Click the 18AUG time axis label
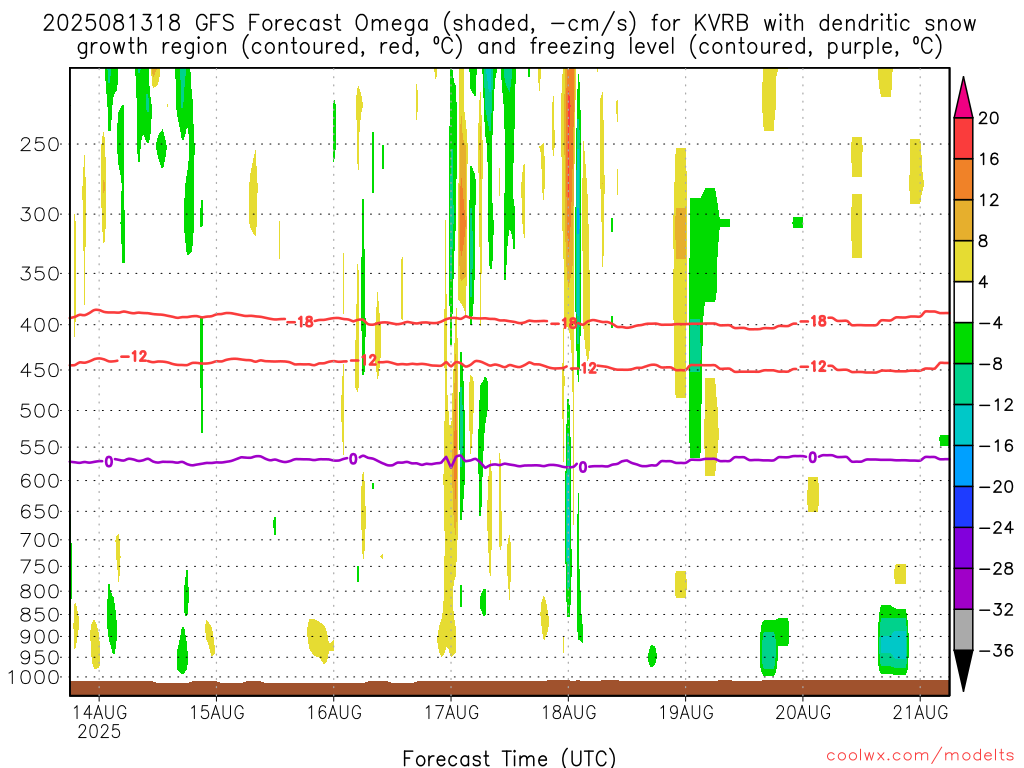This screenshot has height=768, width=1024. [x=568, y=712]
